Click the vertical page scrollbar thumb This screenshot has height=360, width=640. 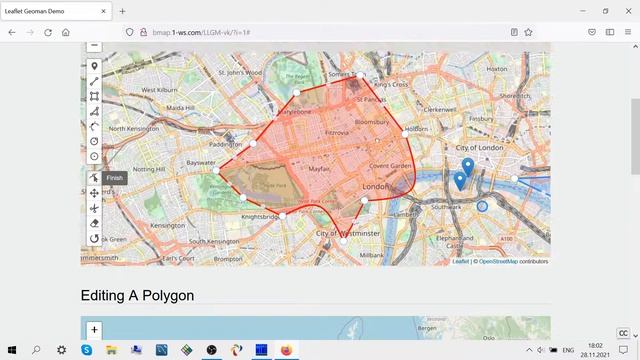coord(636,136)
